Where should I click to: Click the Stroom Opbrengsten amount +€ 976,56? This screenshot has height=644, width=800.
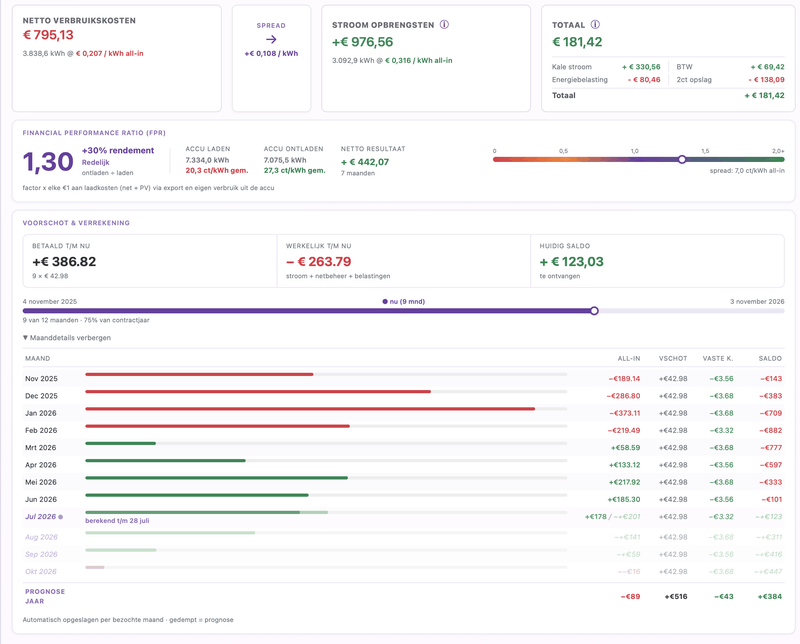[363, 42]
